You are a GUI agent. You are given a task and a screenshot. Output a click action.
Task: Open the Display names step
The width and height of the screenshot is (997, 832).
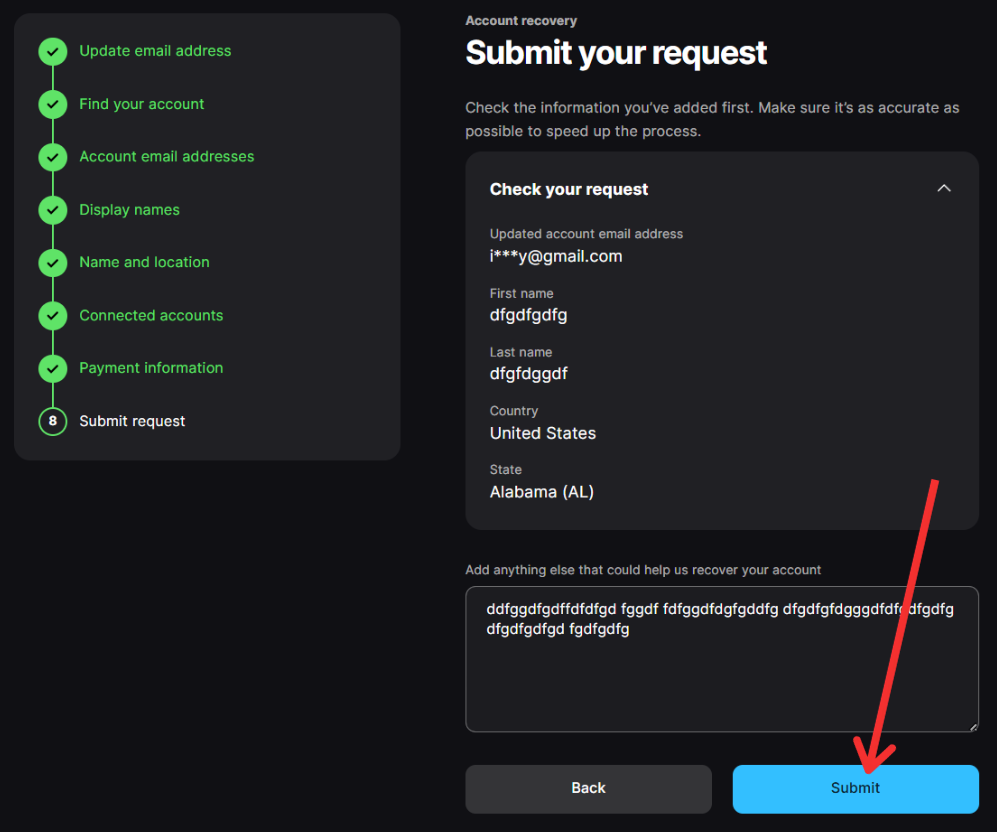coord(130,210)
